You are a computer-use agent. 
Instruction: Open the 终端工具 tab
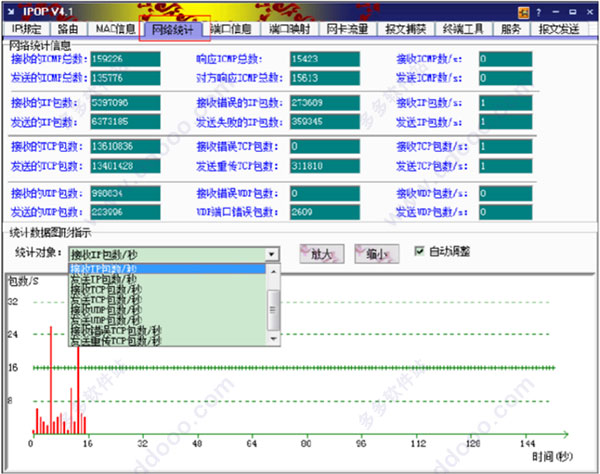(x=463, y=29)
